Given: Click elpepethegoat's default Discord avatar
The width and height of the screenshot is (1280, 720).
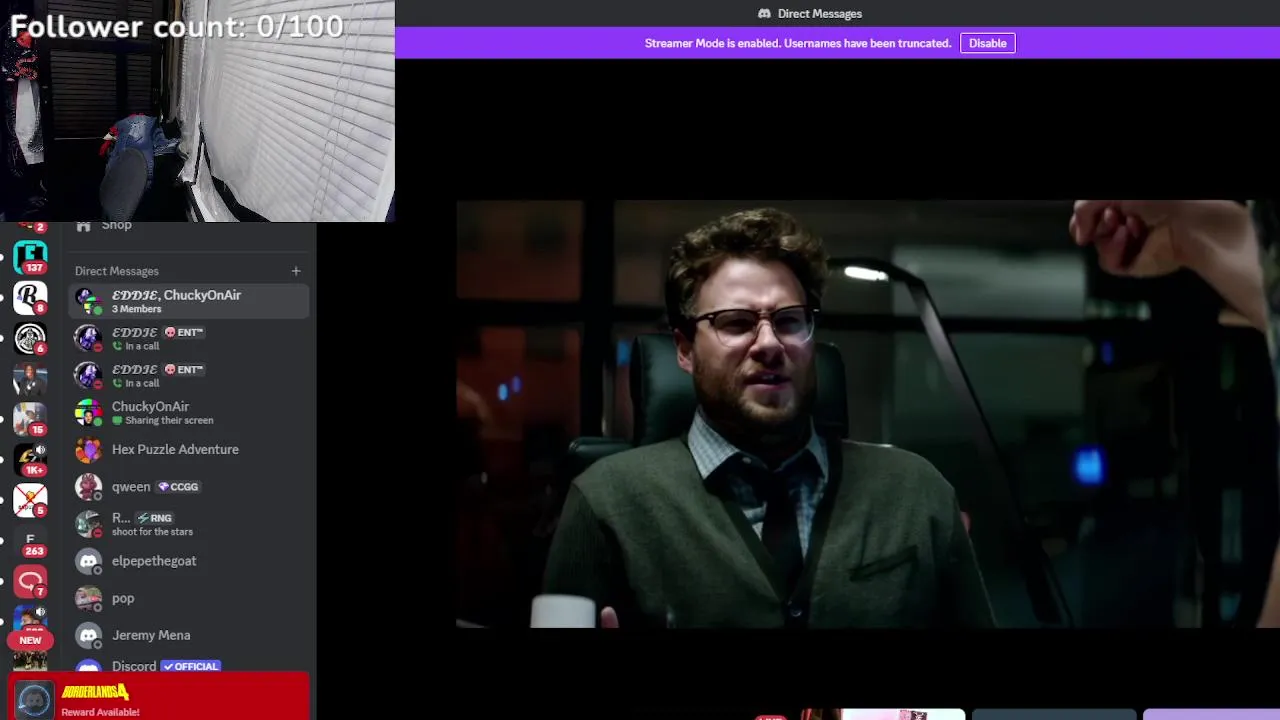Looking at the screenshot, I should tap(88, 561).
